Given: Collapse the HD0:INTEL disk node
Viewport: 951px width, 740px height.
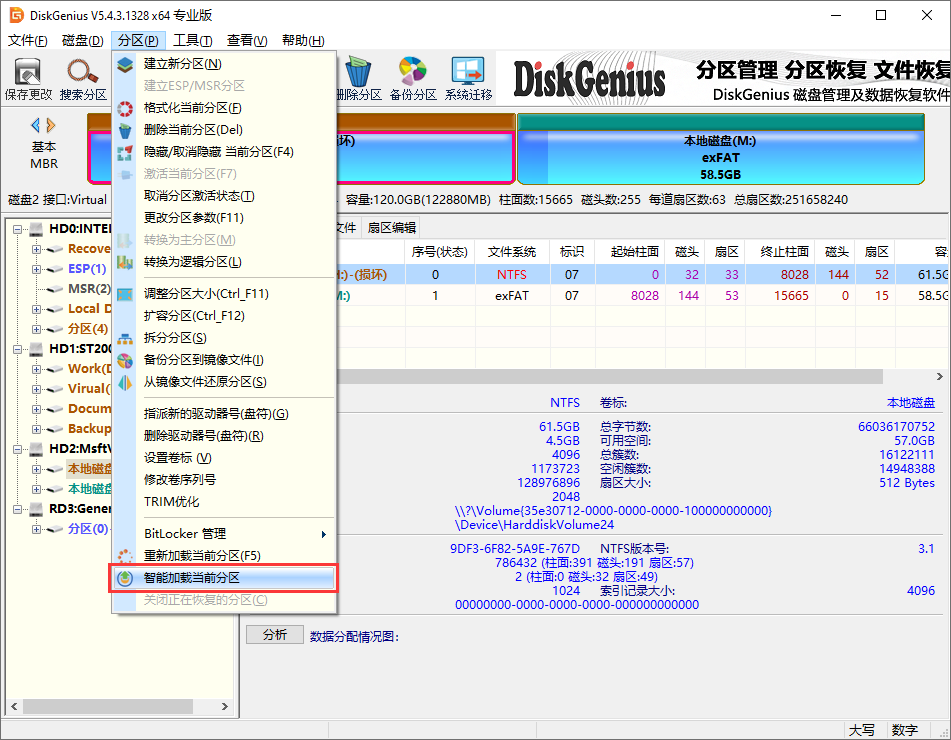Looking at the screenshot, I should point(18,229).
